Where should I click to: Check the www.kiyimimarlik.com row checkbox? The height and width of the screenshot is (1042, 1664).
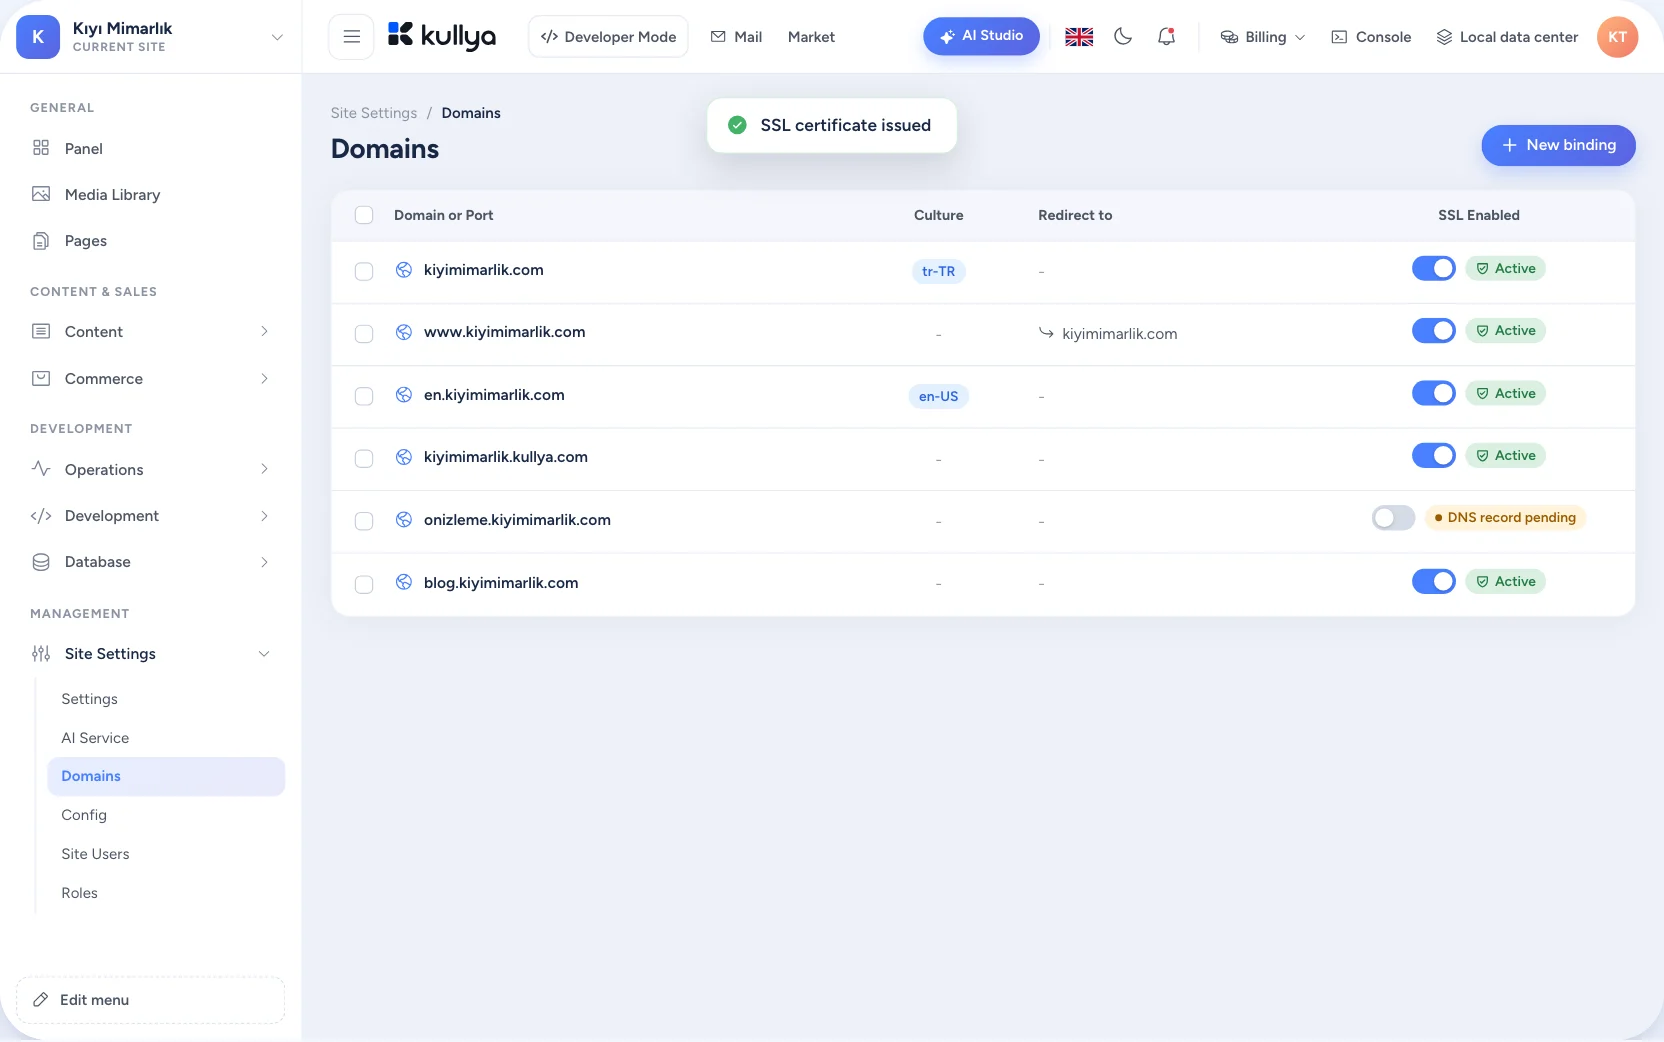(364, 334)
